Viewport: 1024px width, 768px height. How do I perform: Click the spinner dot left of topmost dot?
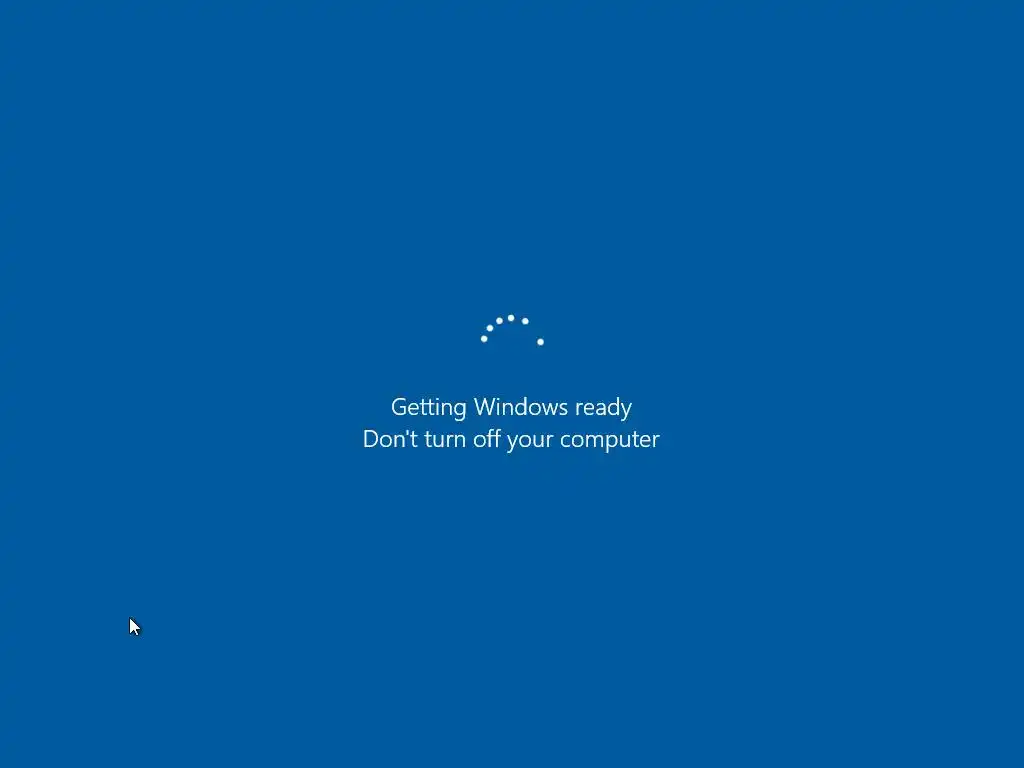(x=500, y=321)
